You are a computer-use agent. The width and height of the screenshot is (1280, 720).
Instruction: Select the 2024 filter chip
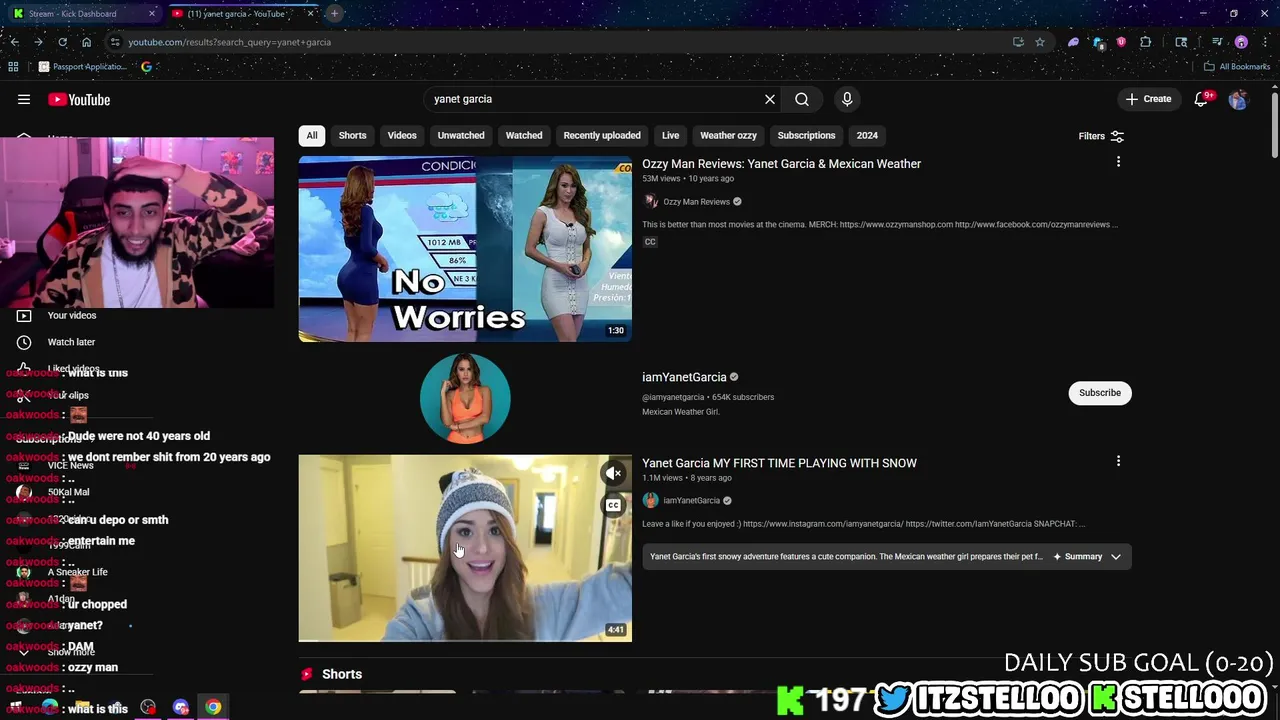pyautogui.click(x=867, y=136)
